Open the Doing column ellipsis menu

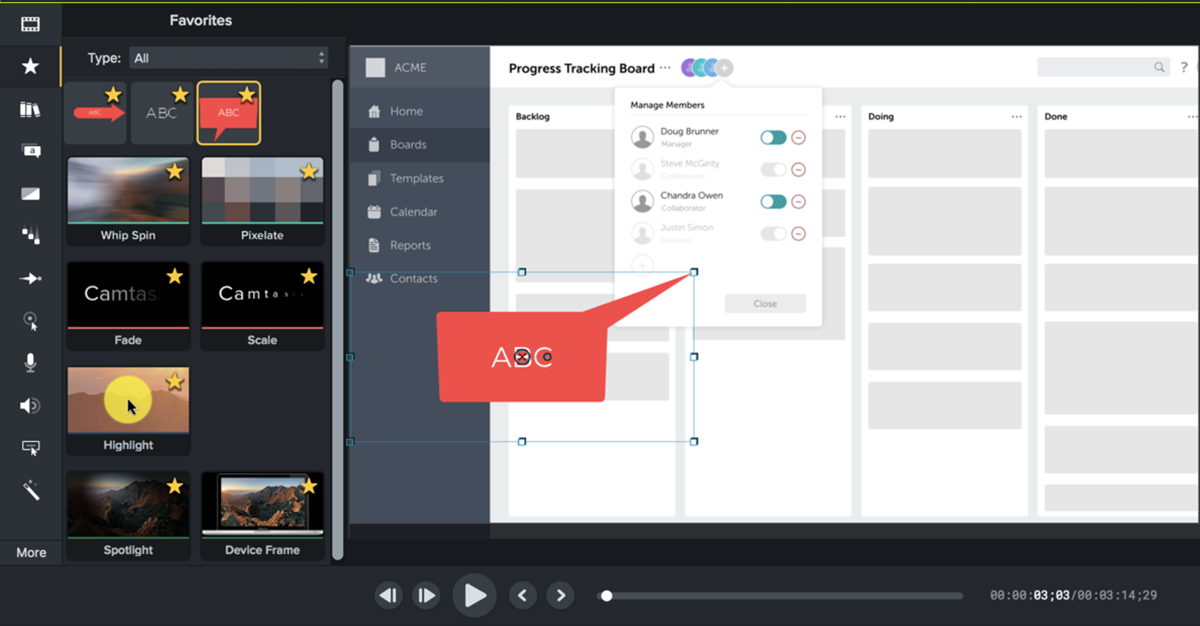point(1016,117)
